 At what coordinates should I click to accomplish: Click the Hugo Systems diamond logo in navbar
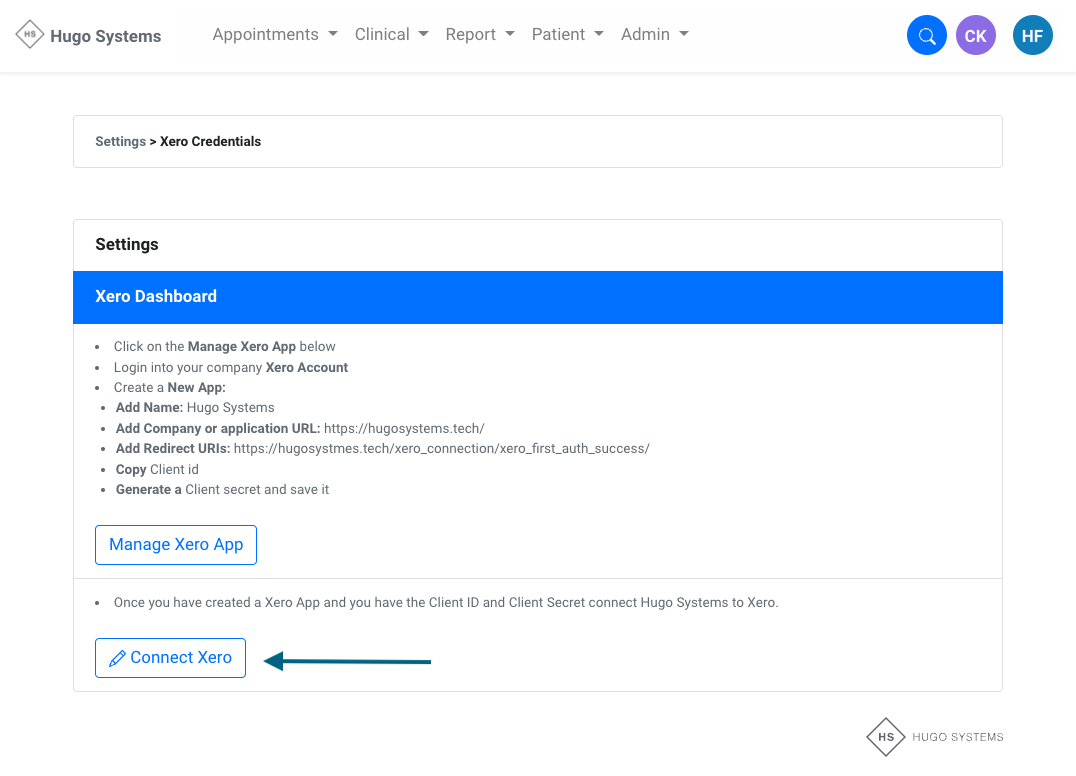(30, 35)
